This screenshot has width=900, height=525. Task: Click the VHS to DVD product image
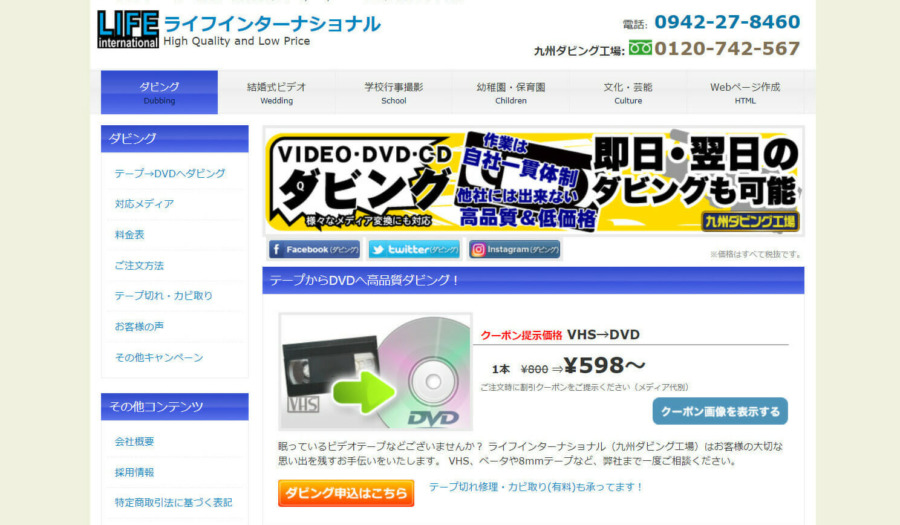click(376, 372)
